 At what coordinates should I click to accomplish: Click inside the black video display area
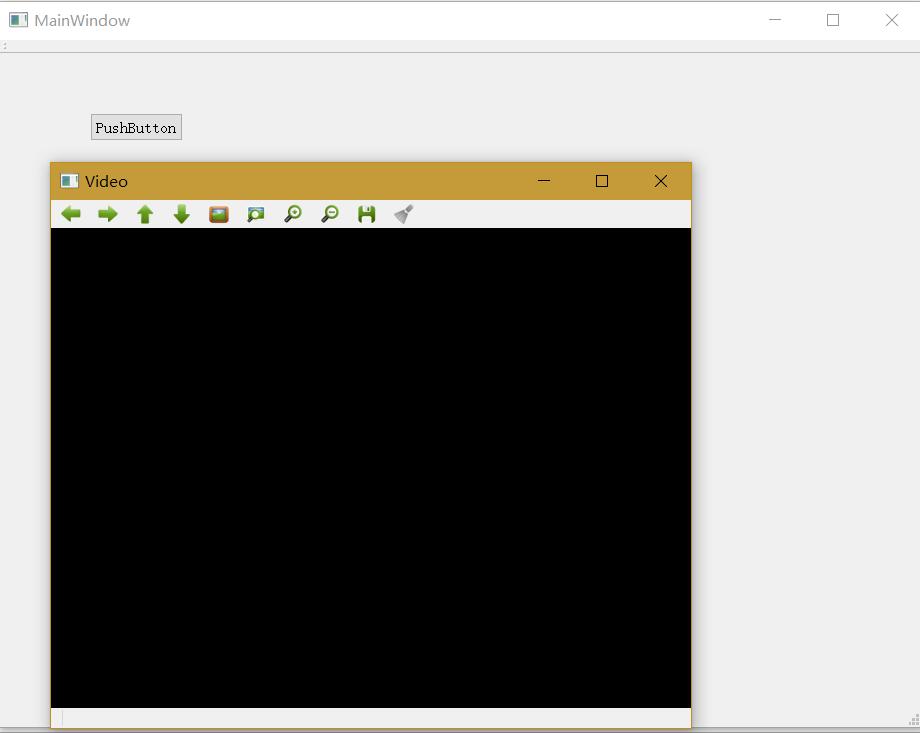point(371,468)
